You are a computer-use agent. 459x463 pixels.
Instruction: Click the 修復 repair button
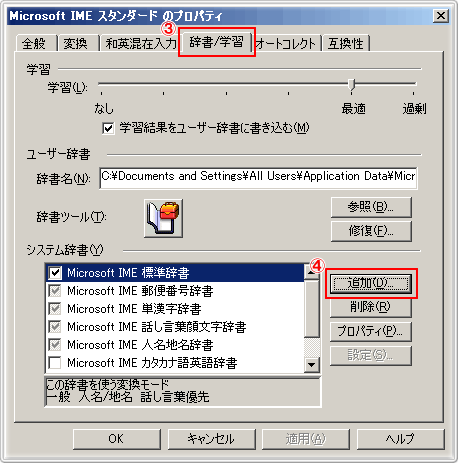click(371, 231)
